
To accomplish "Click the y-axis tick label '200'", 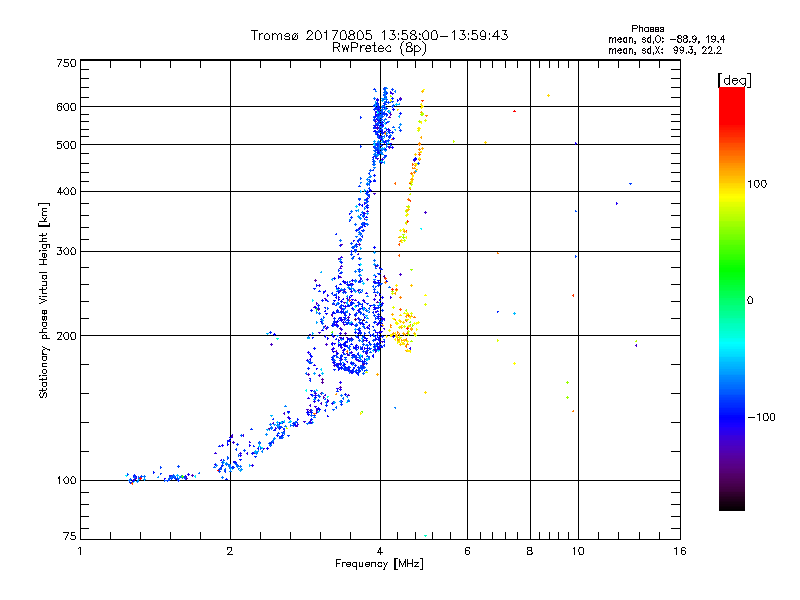I will coord(66,336).
